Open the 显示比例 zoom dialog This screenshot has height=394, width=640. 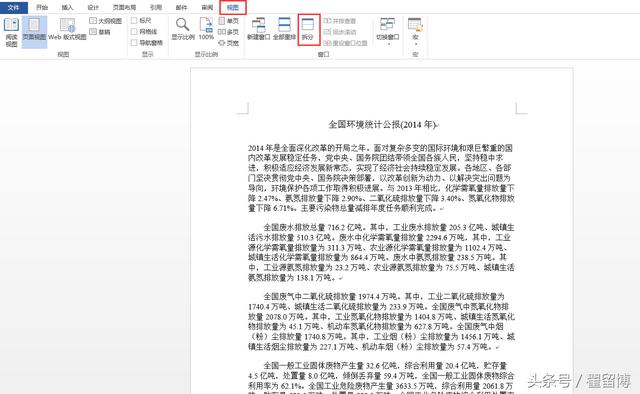click(182, 29)
